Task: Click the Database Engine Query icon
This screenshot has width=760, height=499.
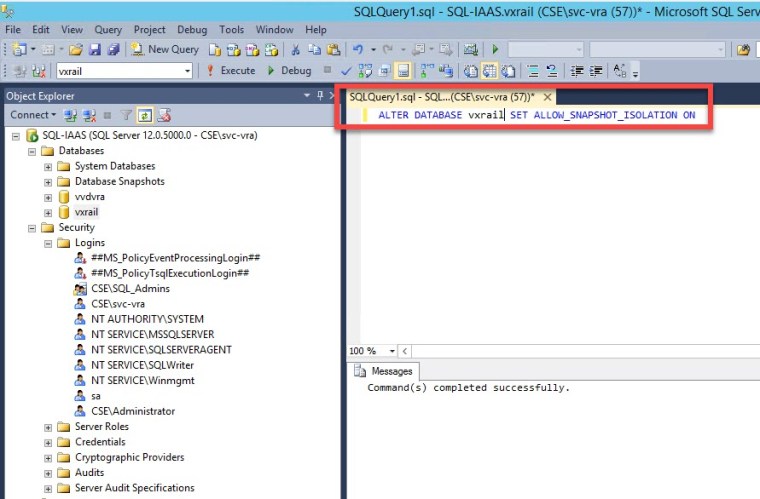Action: 215,49
